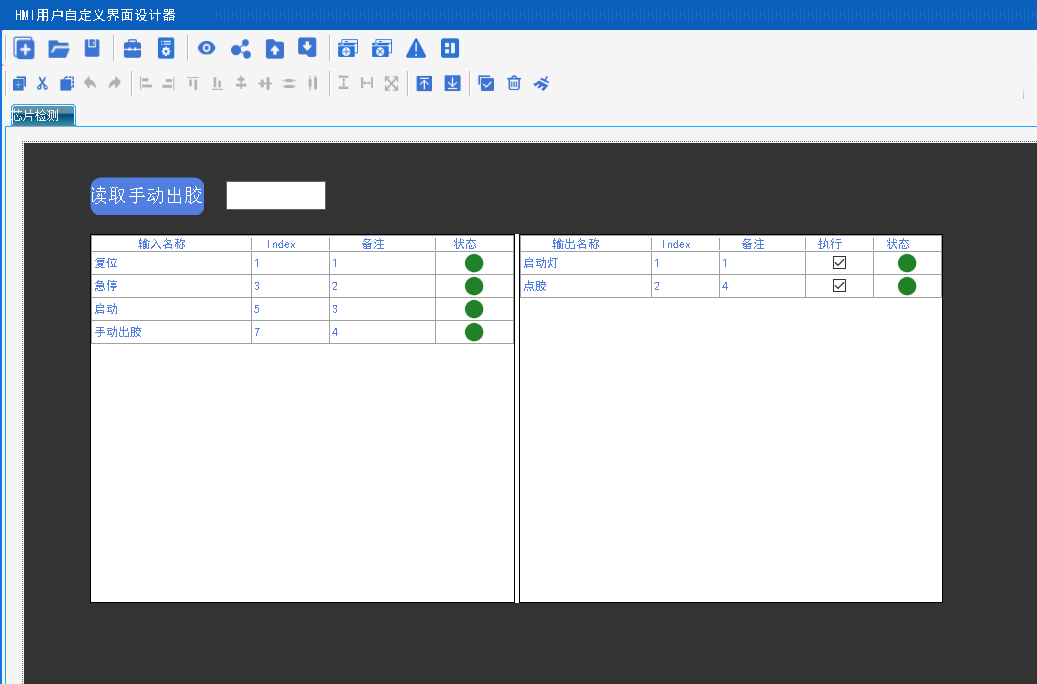
Task: Toggle the 执行 checkbox for 点胶
Action: point(839,285)
